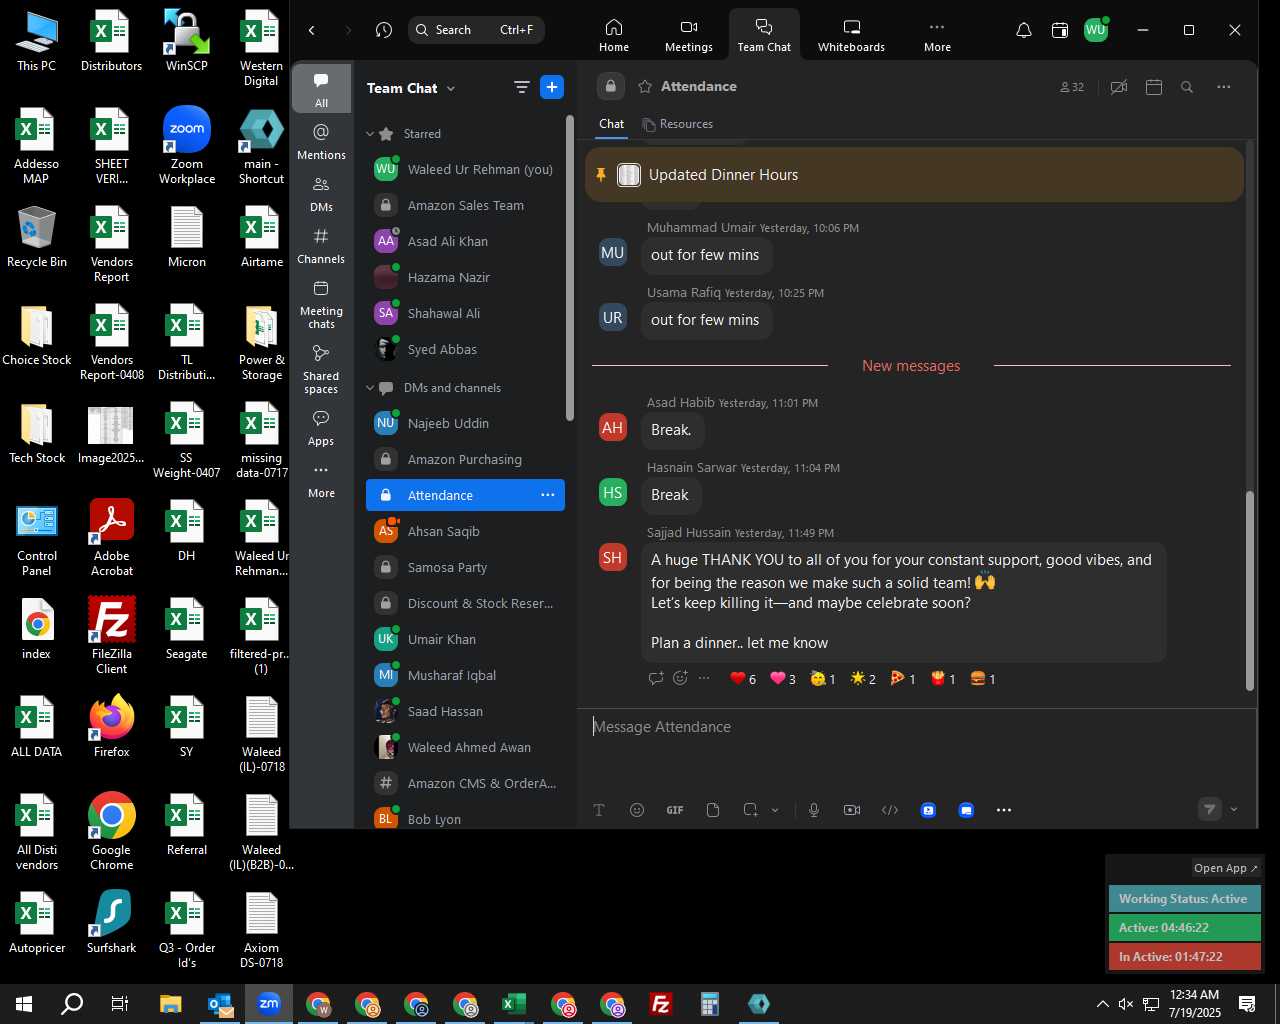Viewport: 1280px width, 1024px height.
Task: View the 32 members list
Action: (1072, 87)
